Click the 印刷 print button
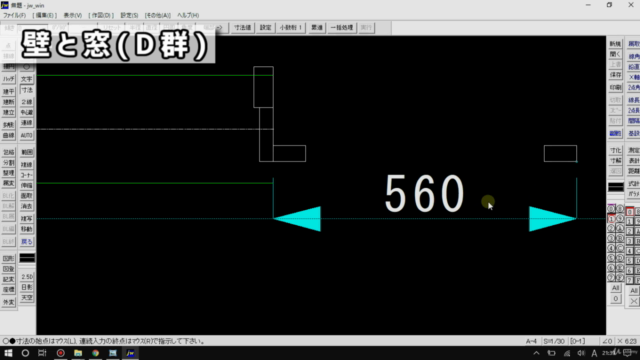The width and height of the screenshot is (640, 360). pos(615,87)
